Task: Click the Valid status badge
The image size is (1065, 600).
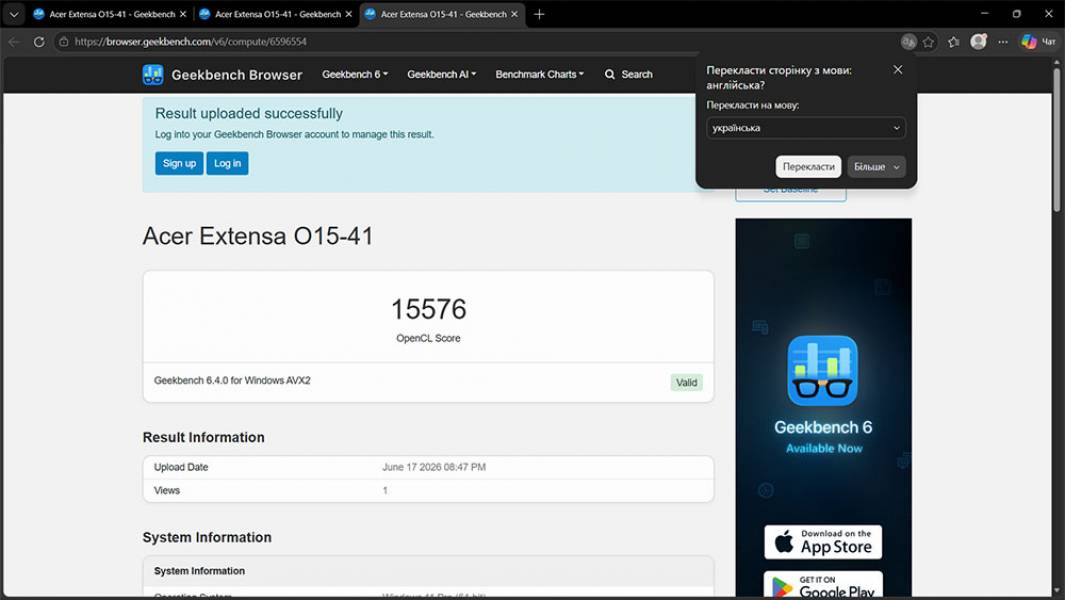Action: click(686, 383)
